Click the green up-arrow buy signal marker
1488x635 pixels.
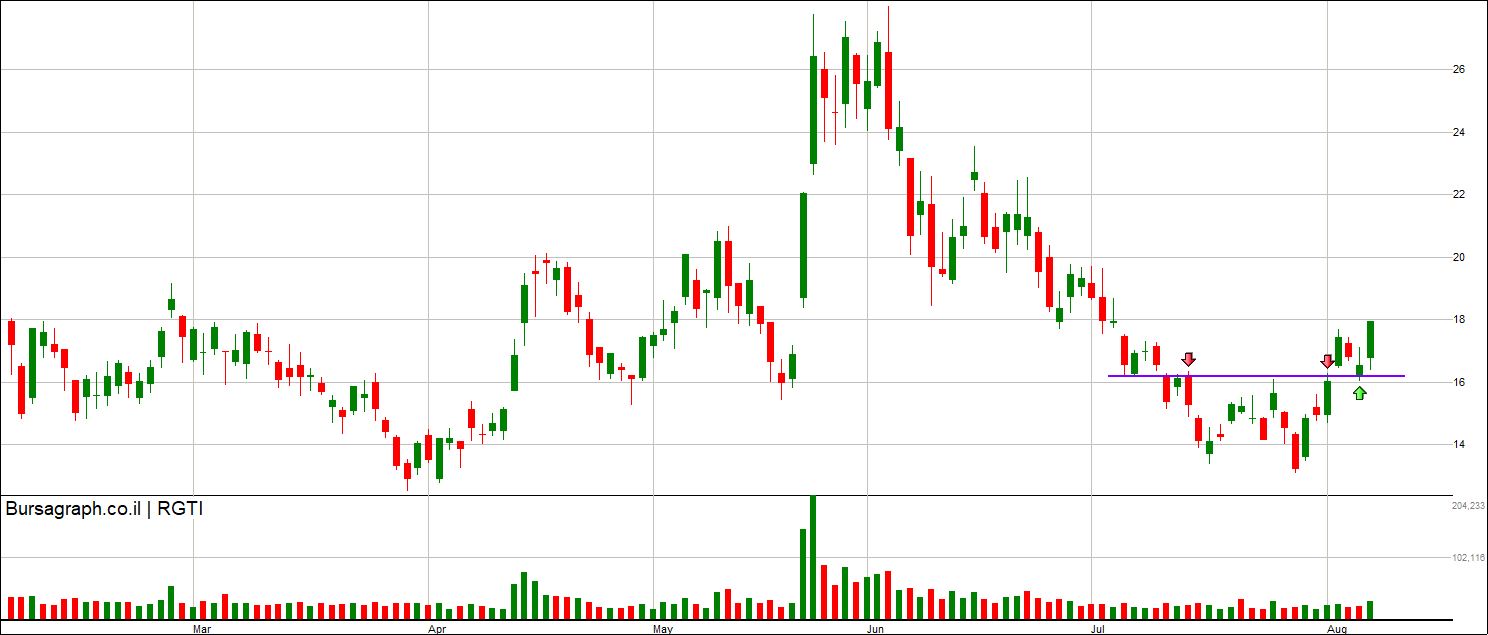pyautogui.click(x=1359, y=393)
